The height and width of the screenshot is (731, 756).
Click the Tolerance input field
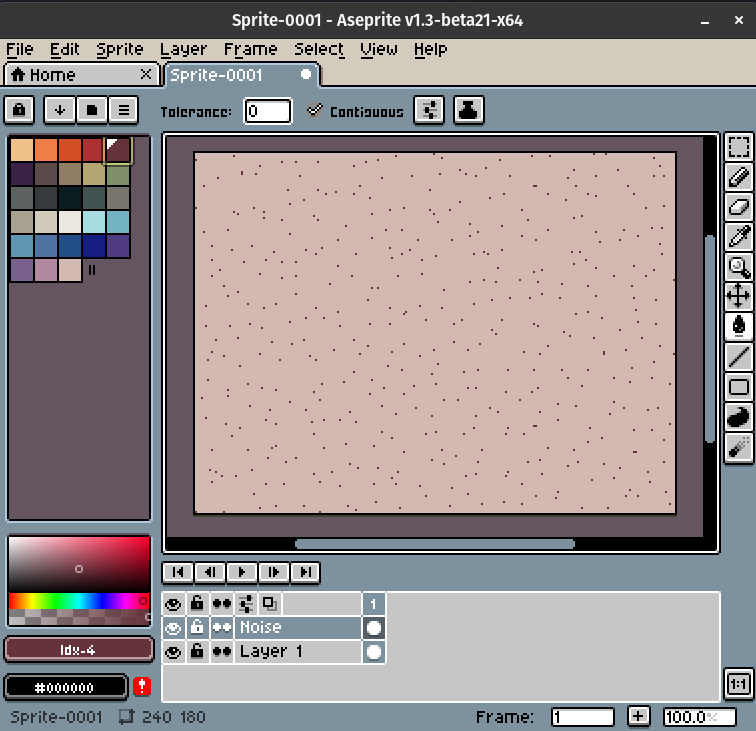tap(267, 111)
